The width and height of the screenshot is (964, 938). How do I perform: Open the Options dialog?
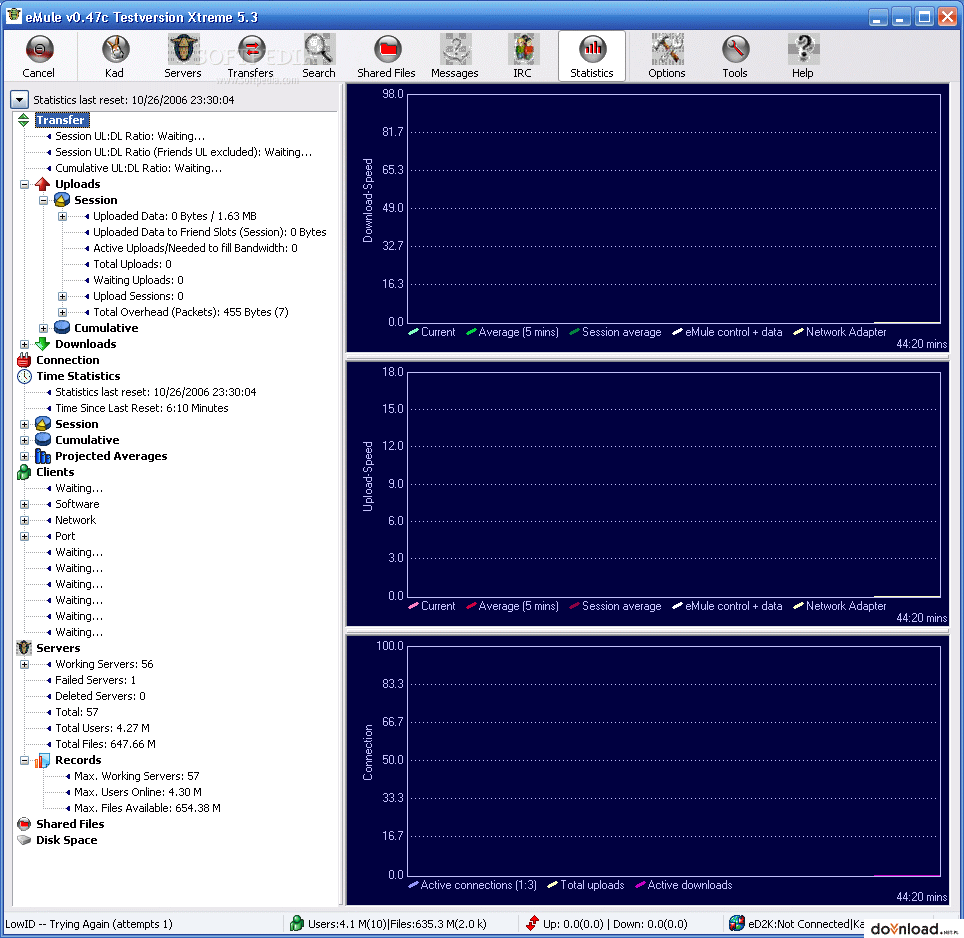[x=666, y=57]
